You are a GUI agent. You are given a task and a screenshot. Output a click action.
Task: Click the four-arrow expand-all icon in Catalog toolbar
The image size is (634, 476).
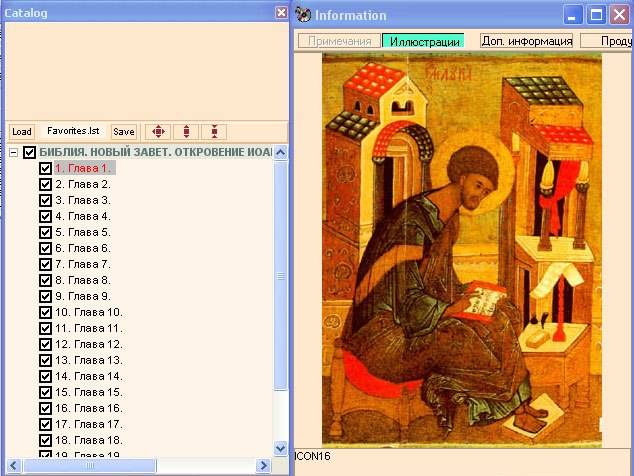tap(158, 131)
